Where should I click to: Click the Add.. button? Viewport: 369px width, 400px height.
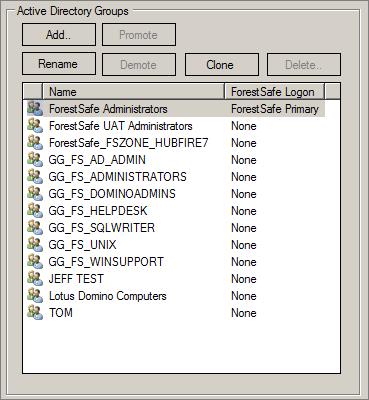pos(59,35)
